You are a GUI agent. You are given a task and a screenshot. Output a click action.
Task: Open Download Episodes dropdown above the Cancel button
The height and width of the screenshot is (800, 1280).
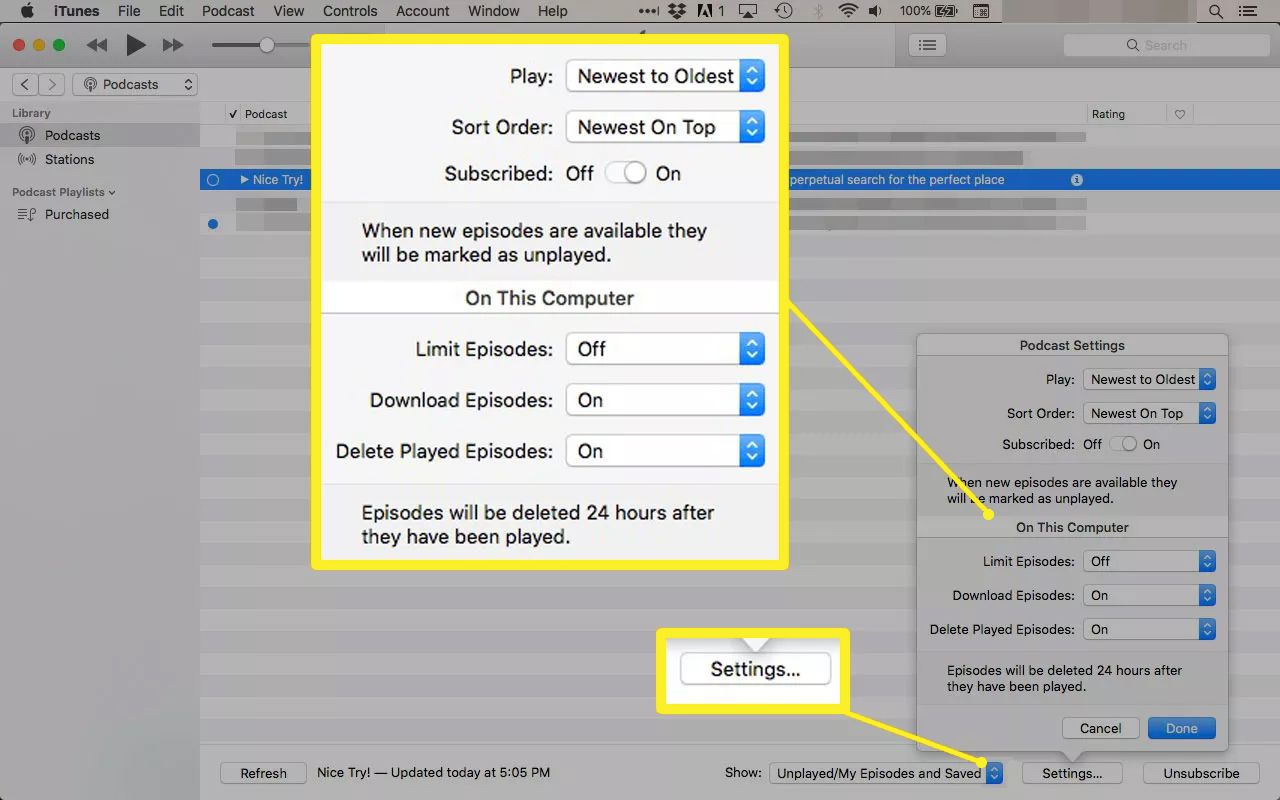coord(1150,595)
